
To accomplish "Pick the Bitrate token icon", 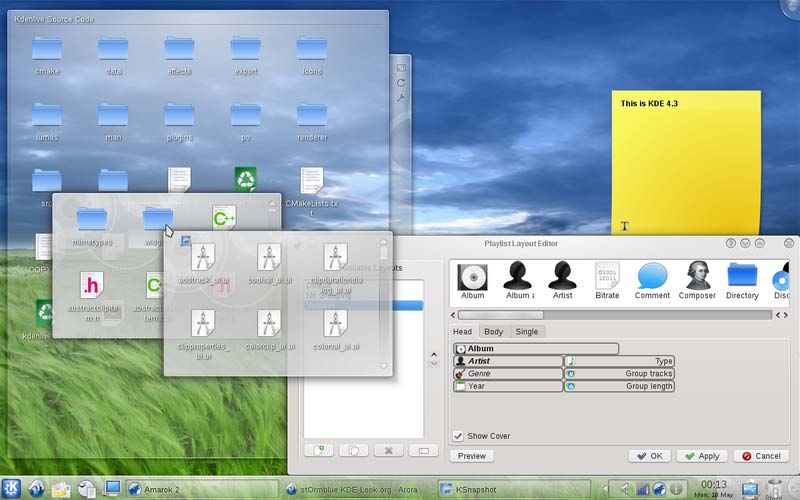I will (x=607, y=276).
